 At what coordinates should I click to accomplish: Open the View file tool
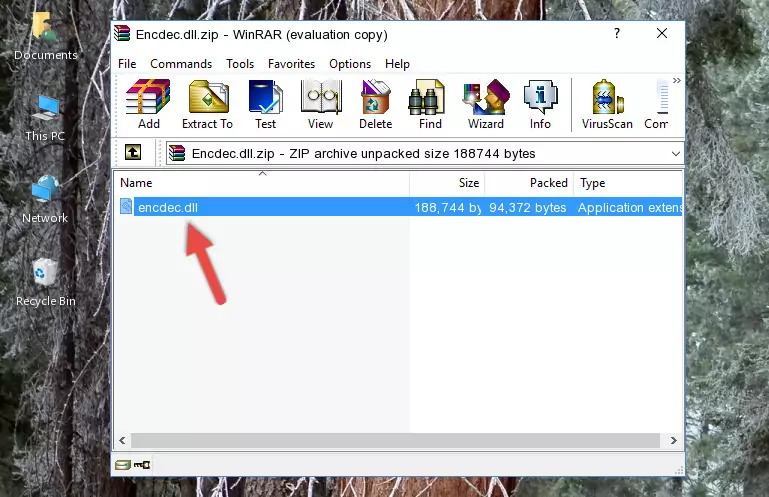coord(321,105)
